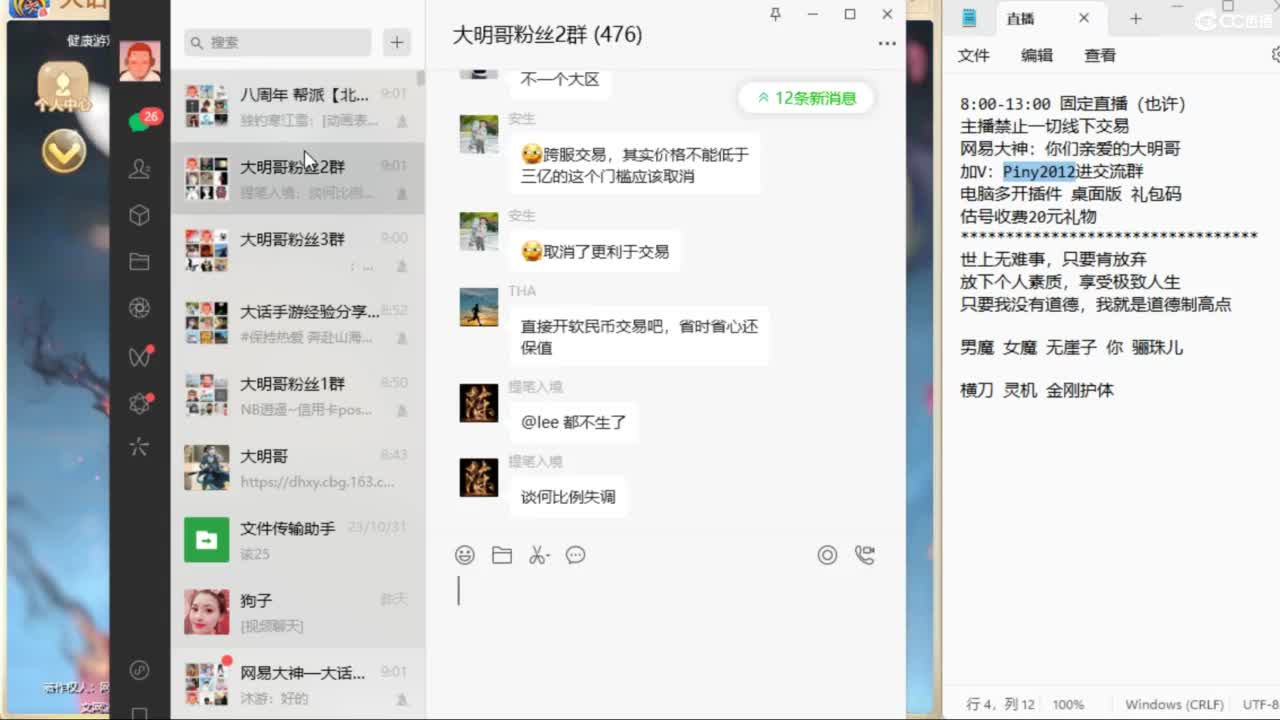Open the 八周年 帮派 chat
Screen dimensions: 1280x720
coord(298,106)
